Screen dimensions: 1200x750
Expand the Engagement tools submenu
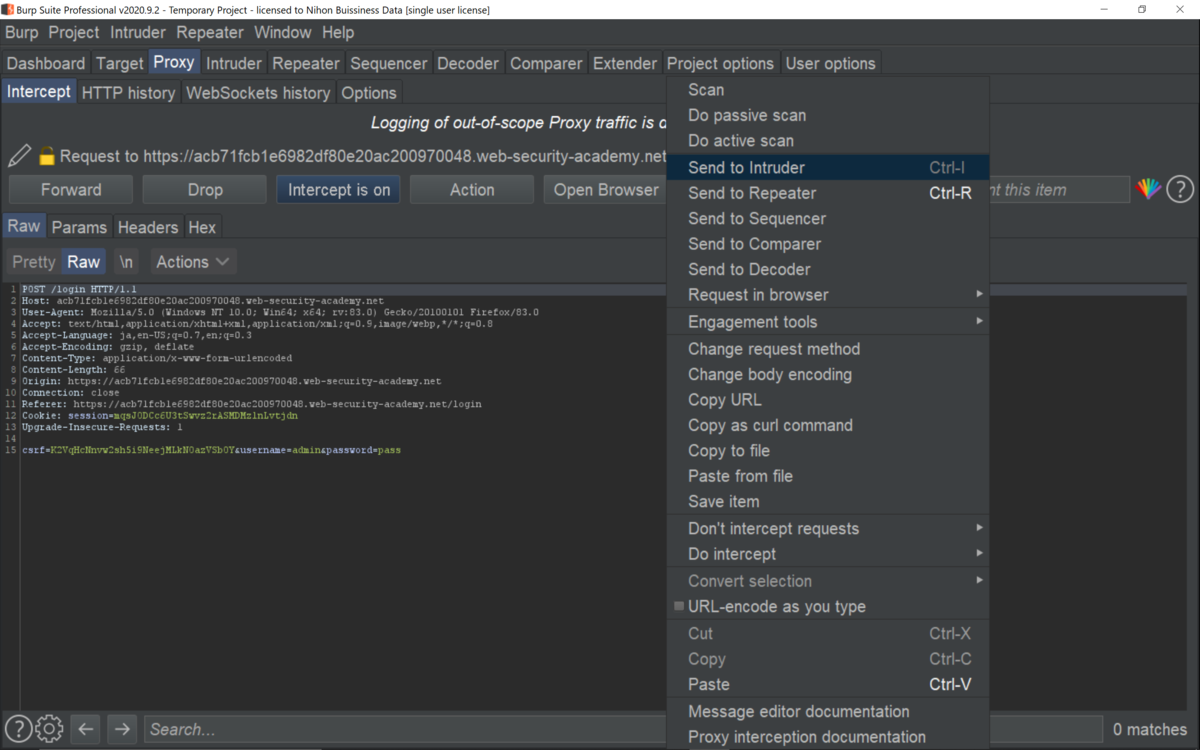[828, 322]
